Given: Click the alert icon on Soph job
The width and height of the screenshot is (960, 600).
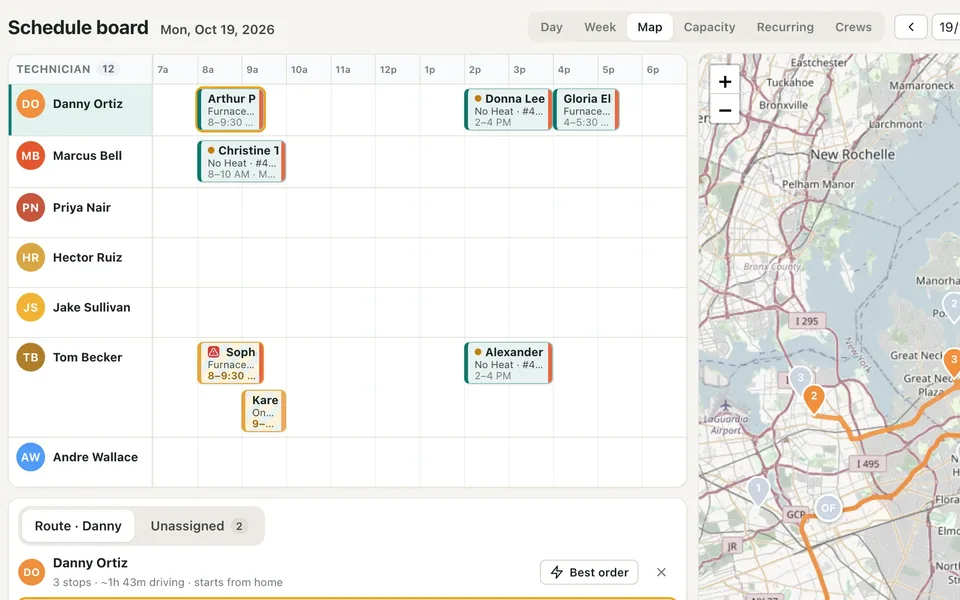Looking at the screenshot, I should point(214,352).
